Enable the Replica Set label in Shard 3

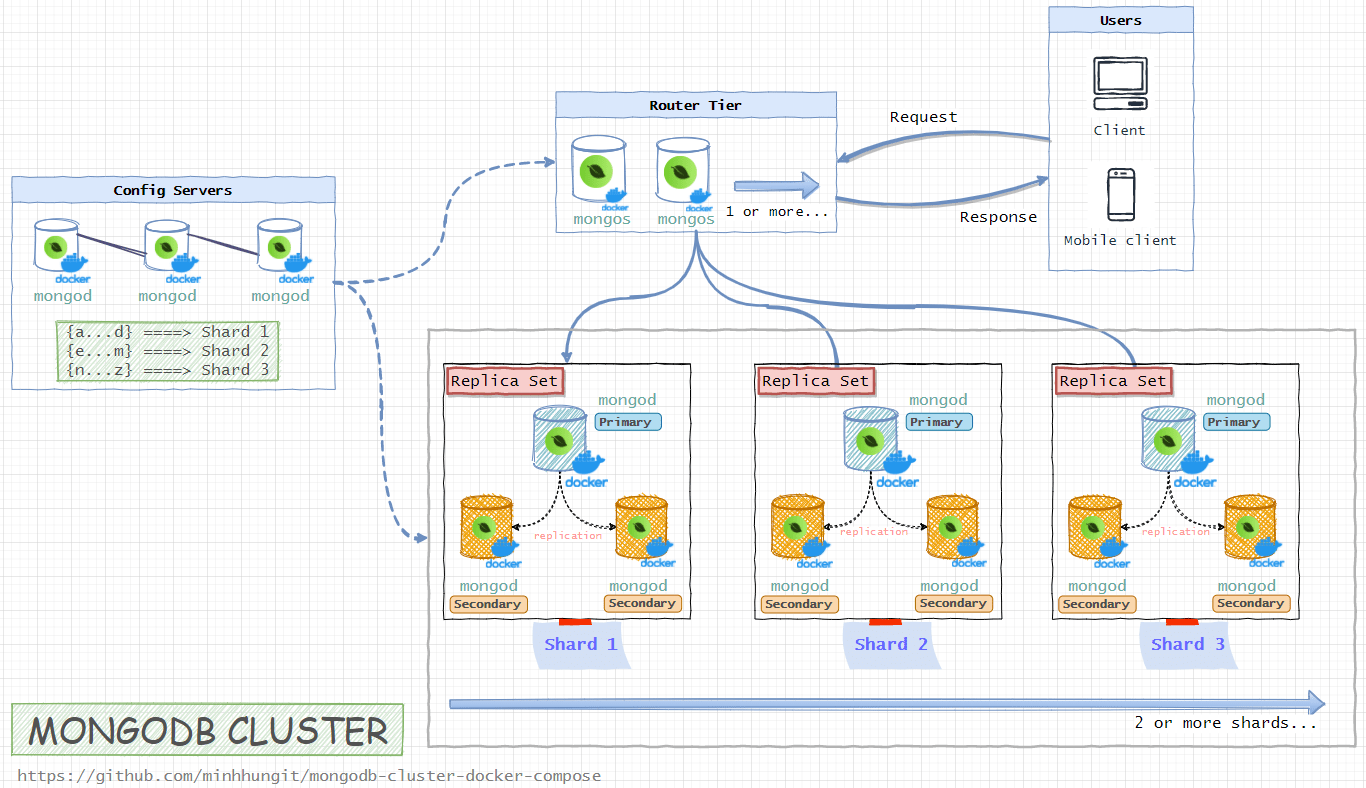click(1112, 381)
